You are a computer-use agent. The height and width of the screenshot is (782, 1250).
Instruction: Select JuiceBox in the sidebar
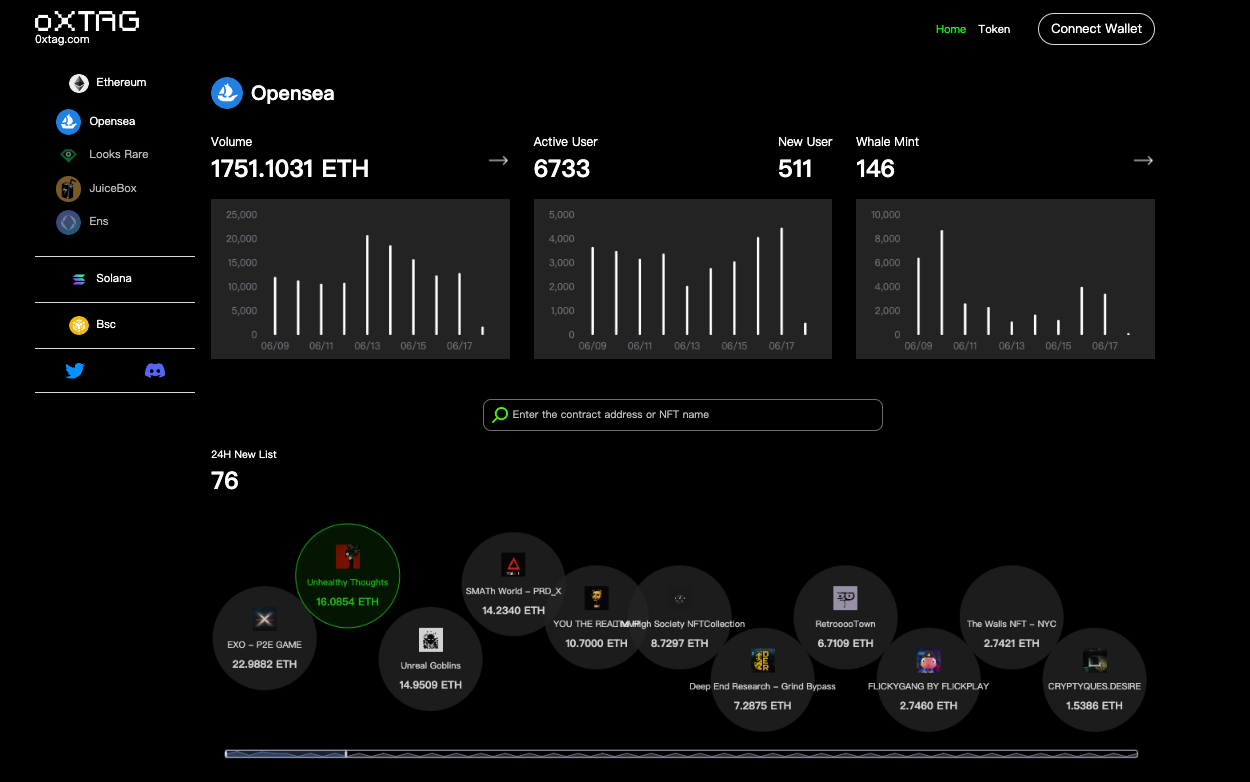tap(113, 188)
